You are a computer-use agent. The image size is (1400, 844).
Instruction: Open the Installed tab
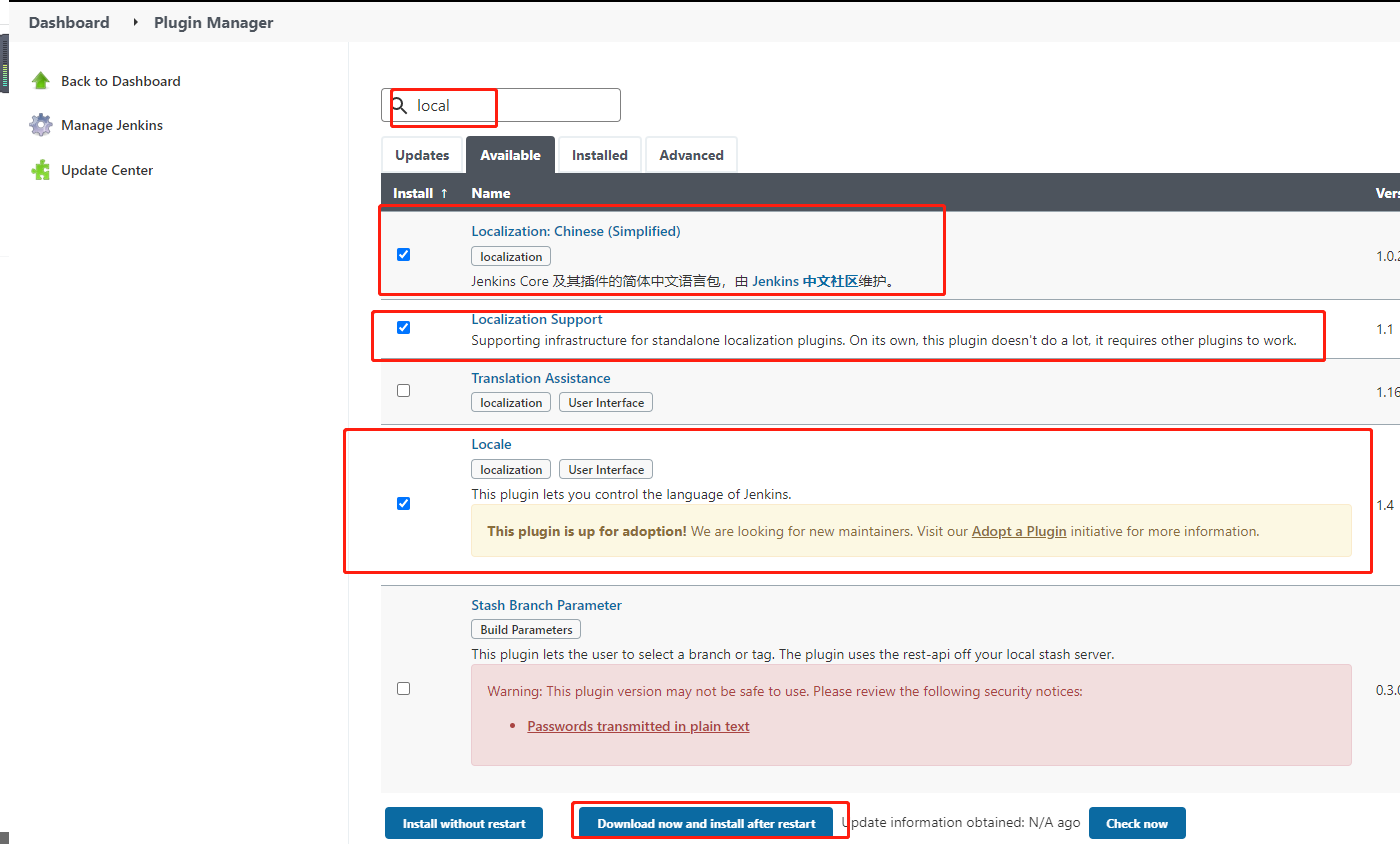click(600, 155)
